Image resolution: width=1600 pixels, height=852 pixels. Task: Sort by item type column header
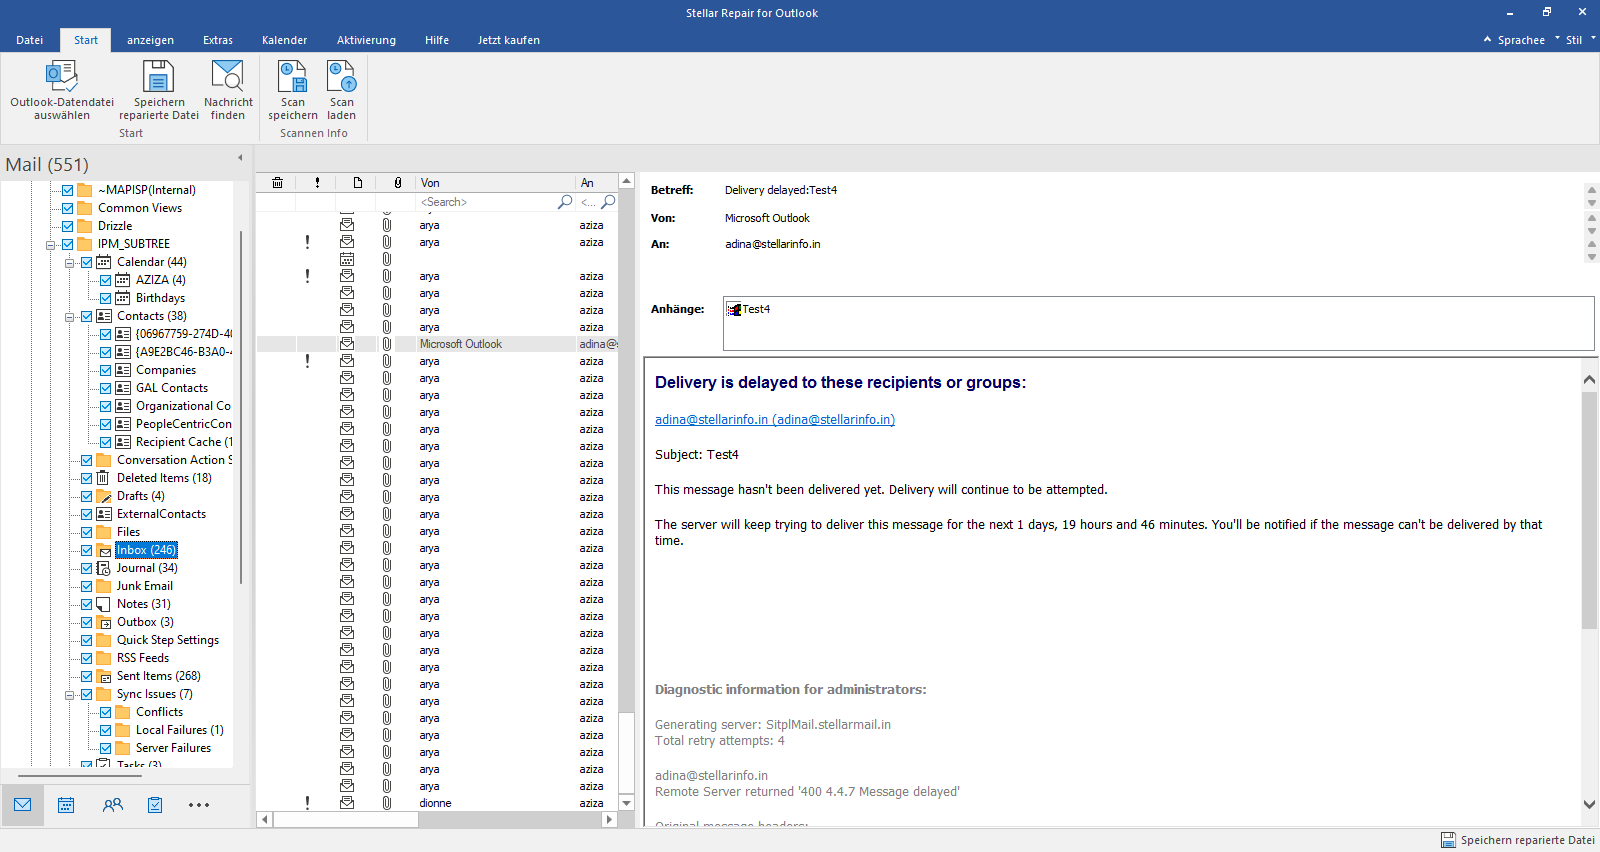(x=357, y=183)
